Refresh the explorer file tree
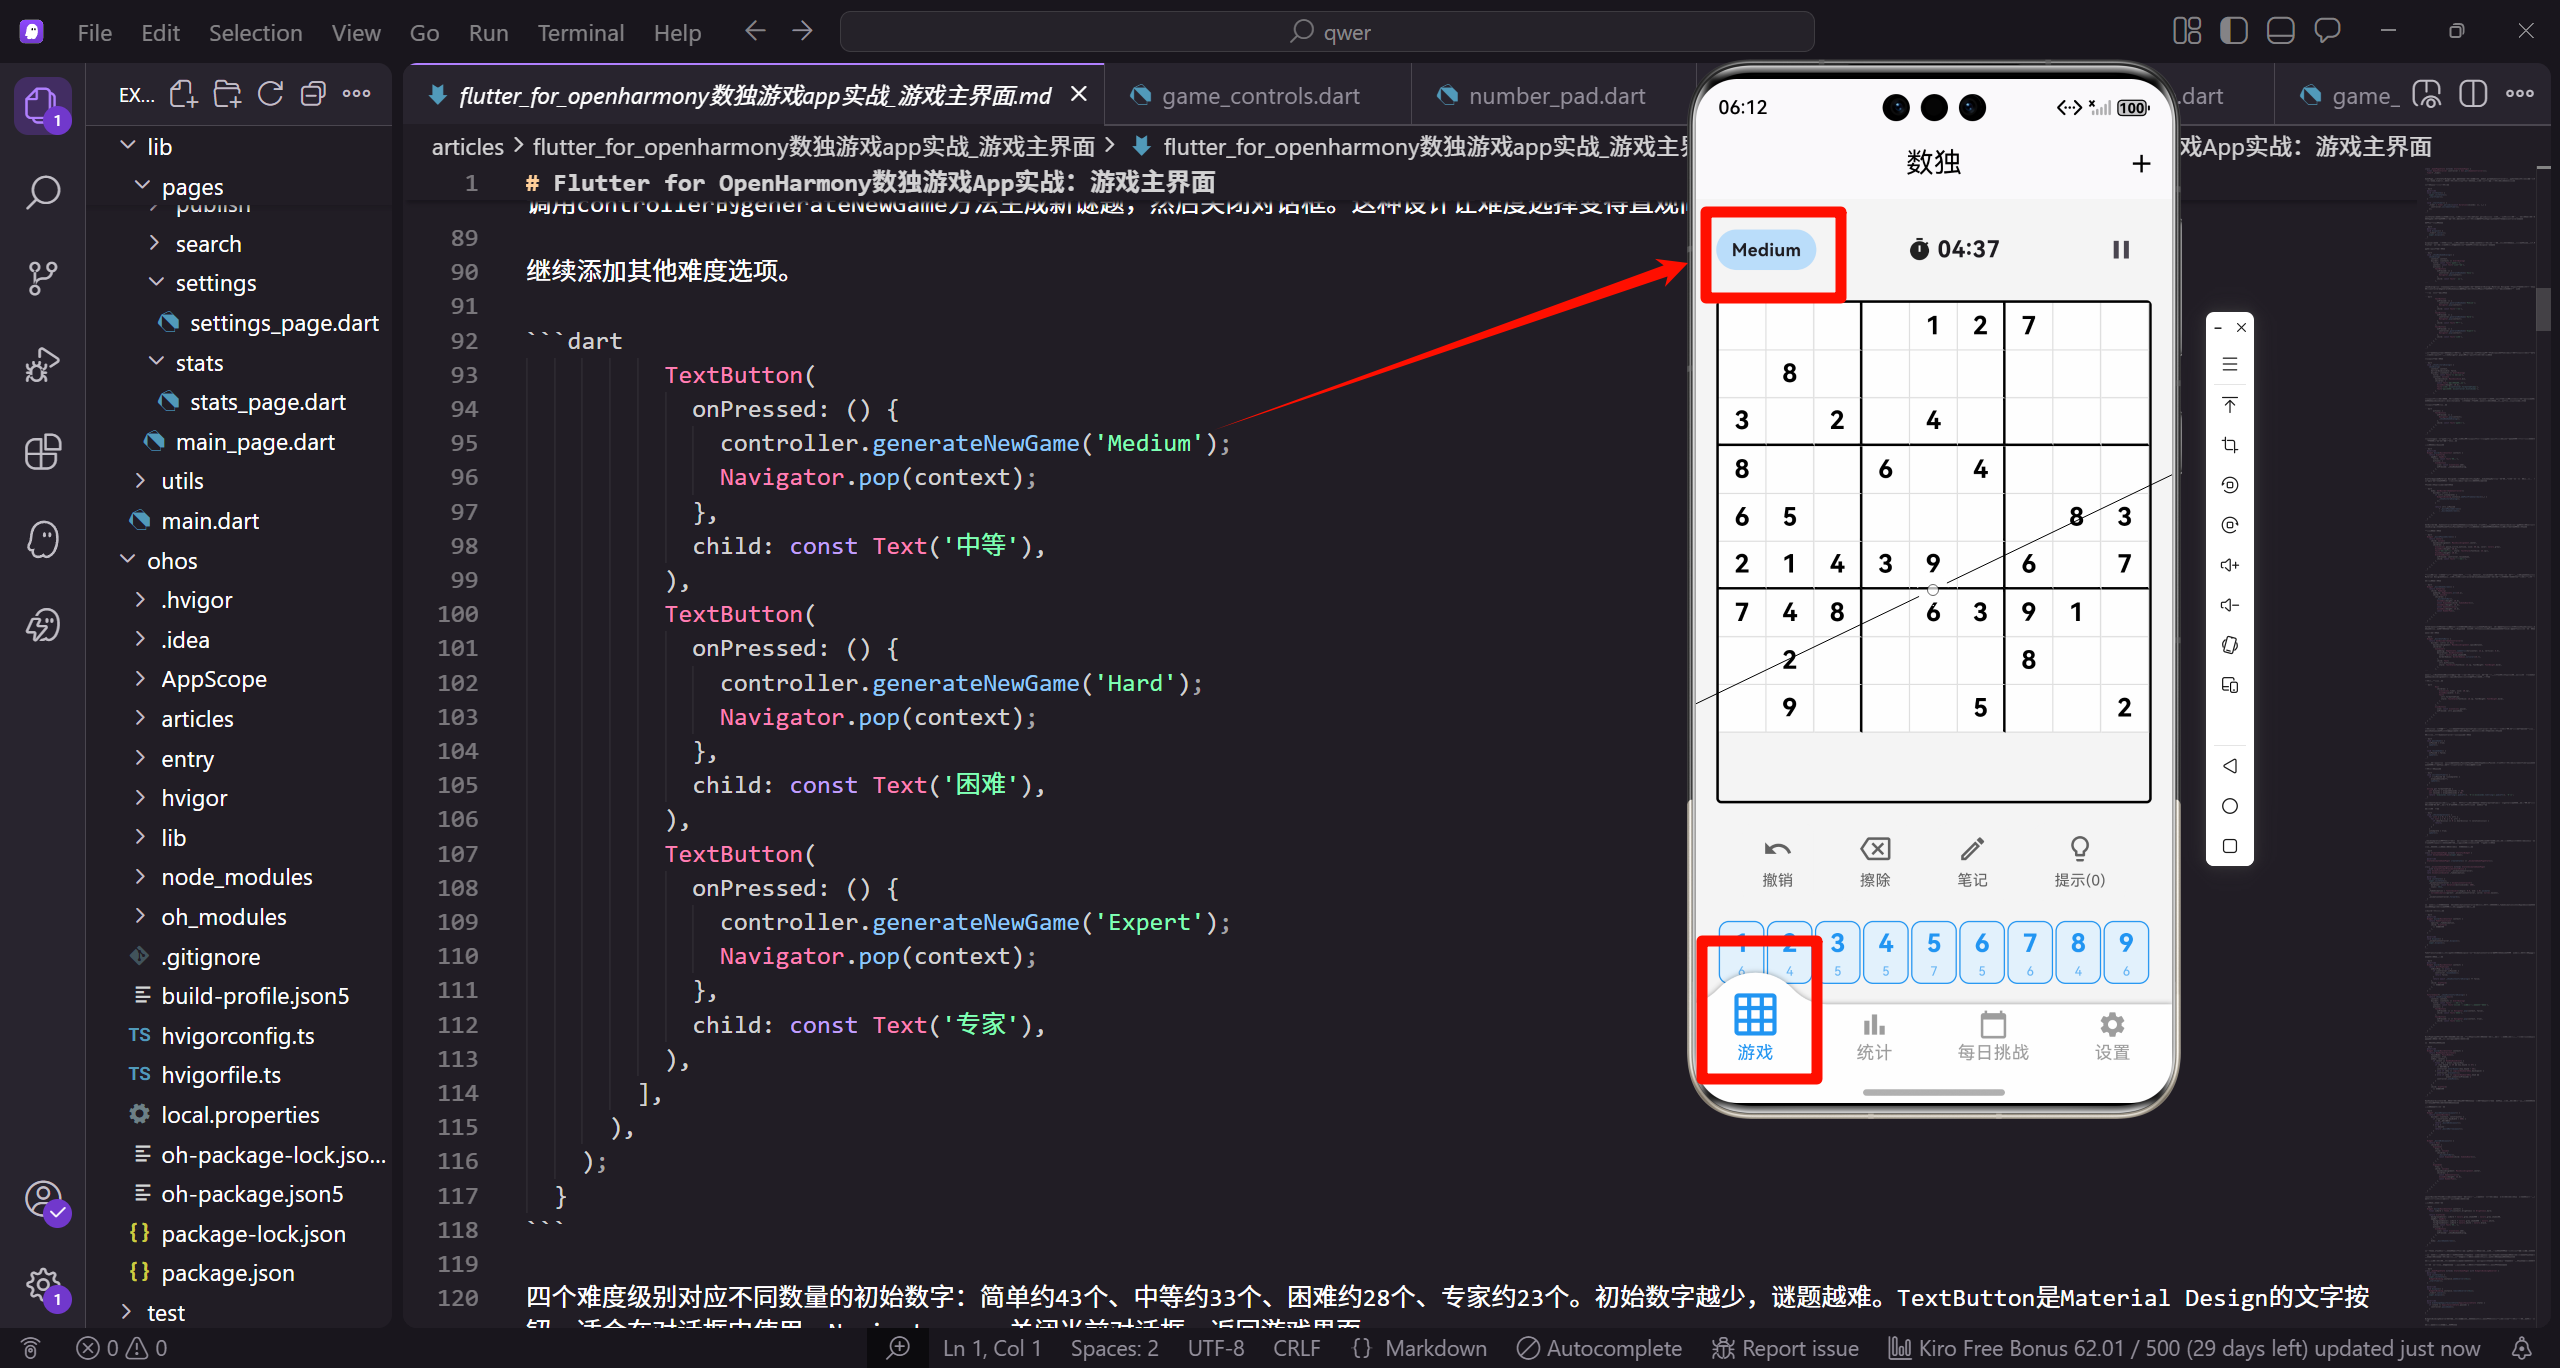The width and height of the screenshot is (2560, 1368). (x=270, y=95)
